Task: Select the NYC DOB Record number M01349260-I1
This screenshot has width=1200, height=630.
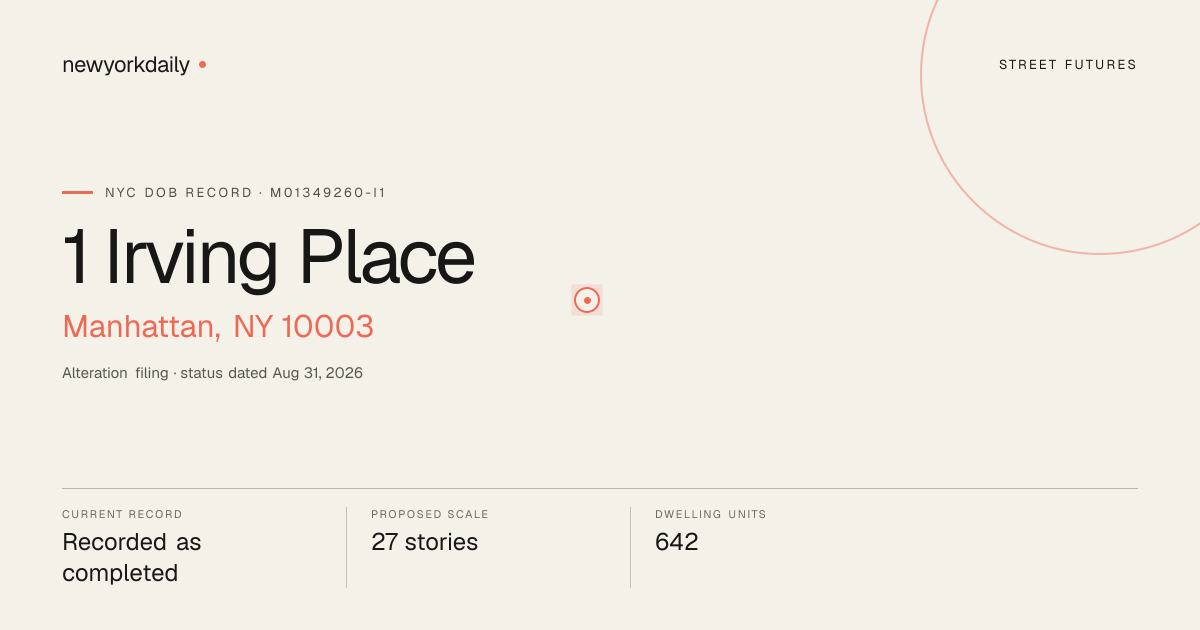Action: click(x=328, y=193)
